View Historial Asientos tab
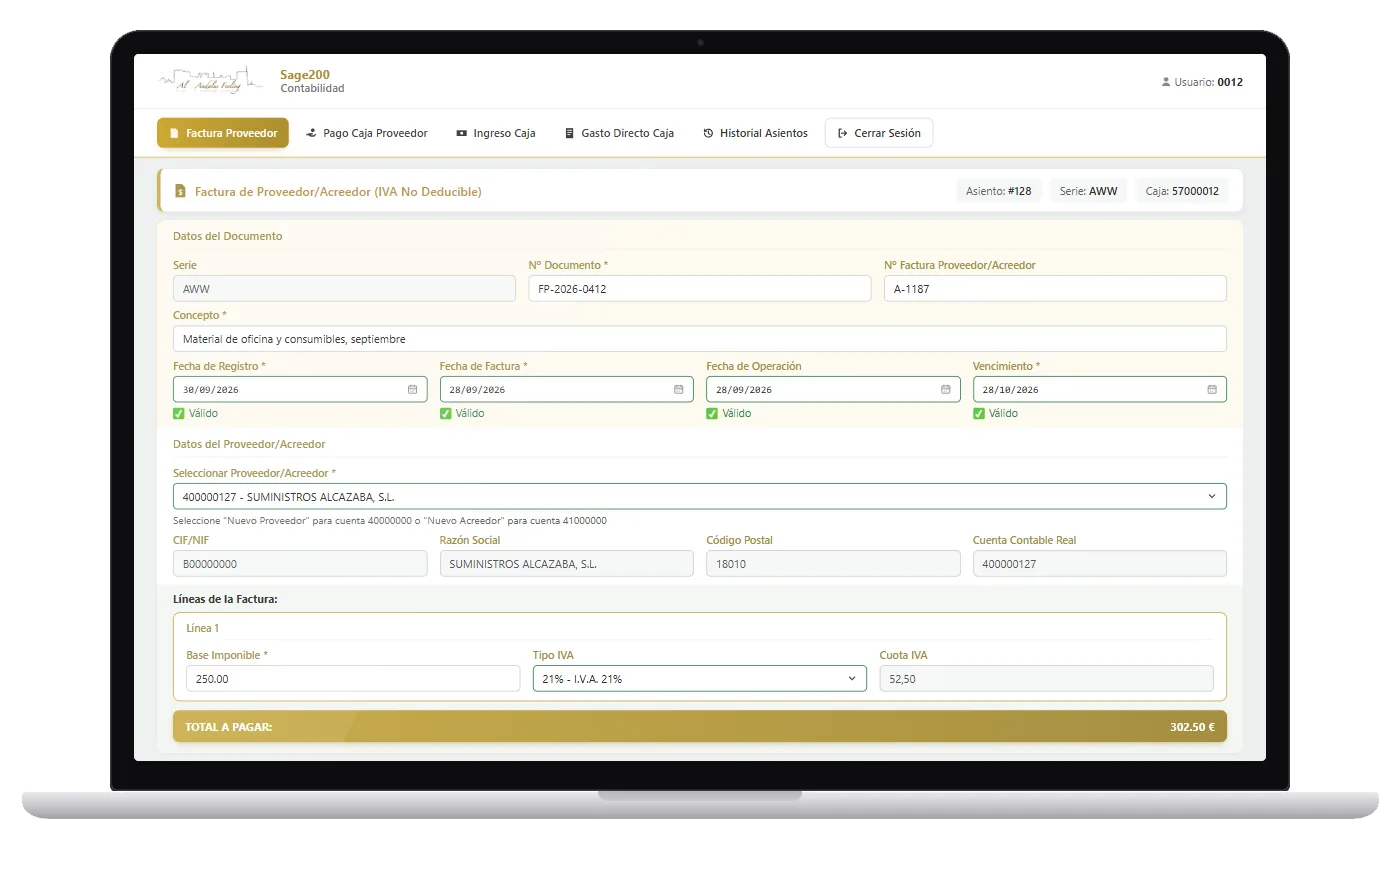The width and height of the screenshot is (1400, 880). (x=755, y=133)
